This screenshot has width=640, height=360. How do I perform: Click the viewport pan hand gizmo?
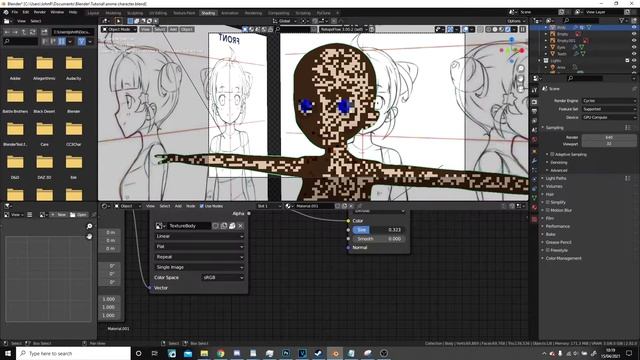pos(521,78)
